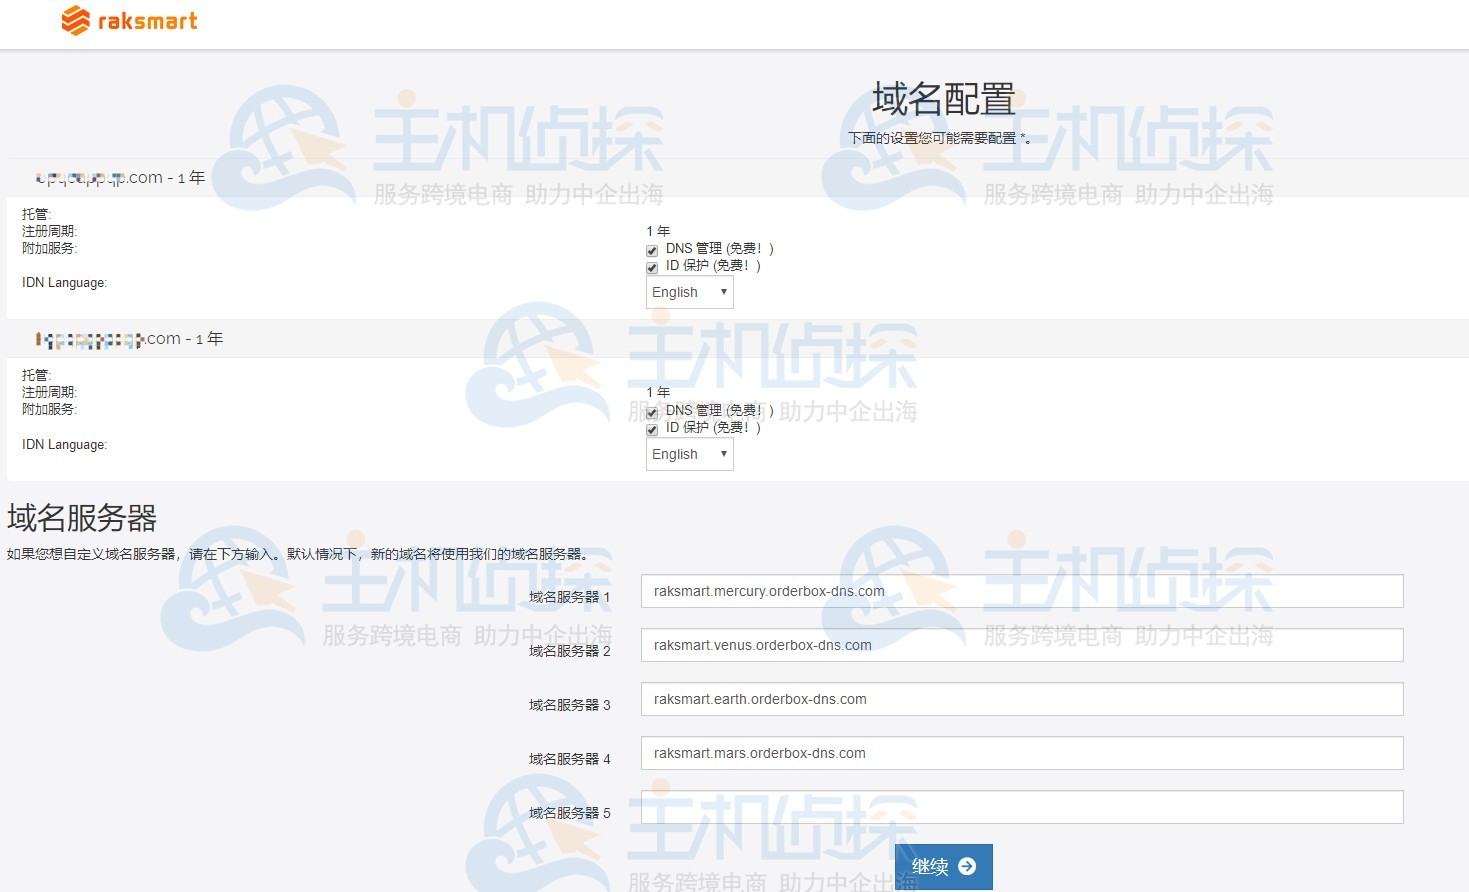Open the first domain's English IDN Language dropdown
The width and height of the screenshot is (1469, 892).
click(688, 291)
